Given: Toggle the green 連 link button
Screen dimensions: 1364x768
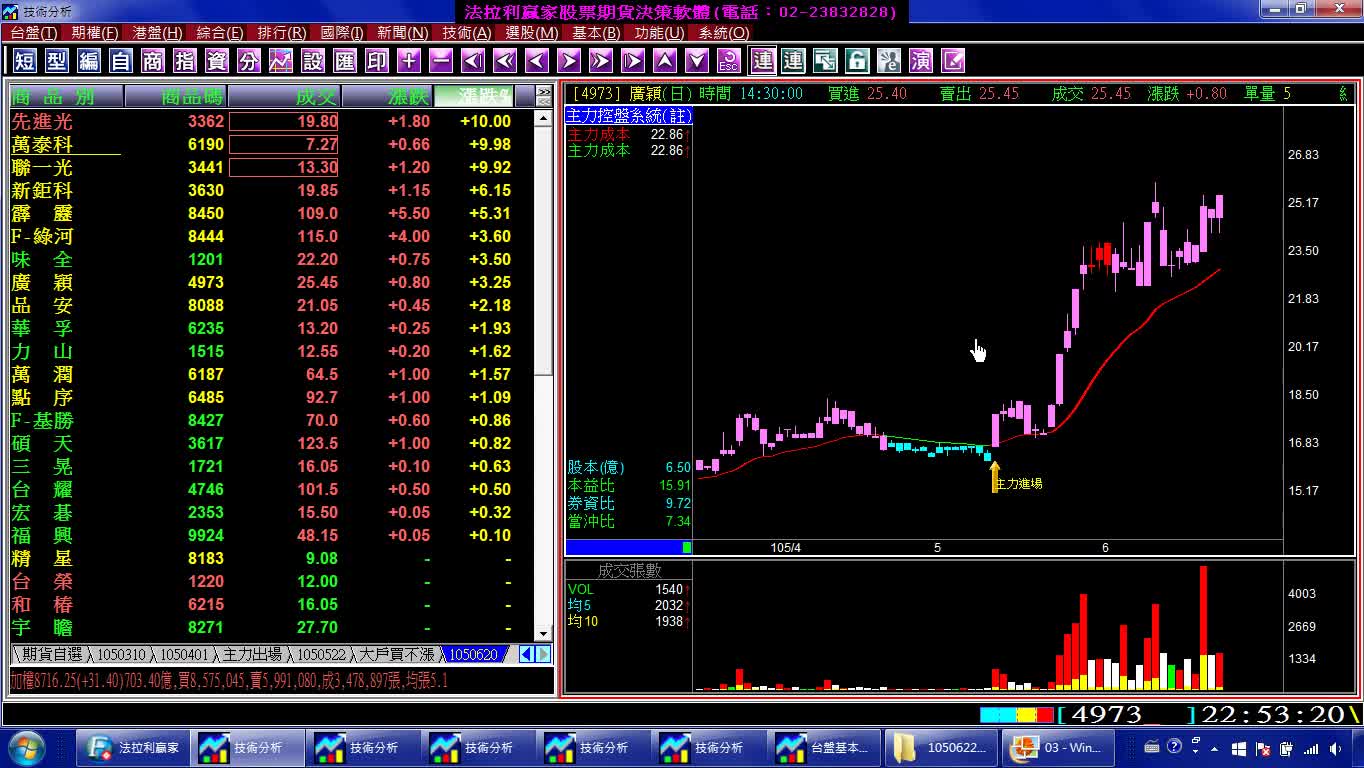Looking at the screenshot, I should tap(793, 61).
